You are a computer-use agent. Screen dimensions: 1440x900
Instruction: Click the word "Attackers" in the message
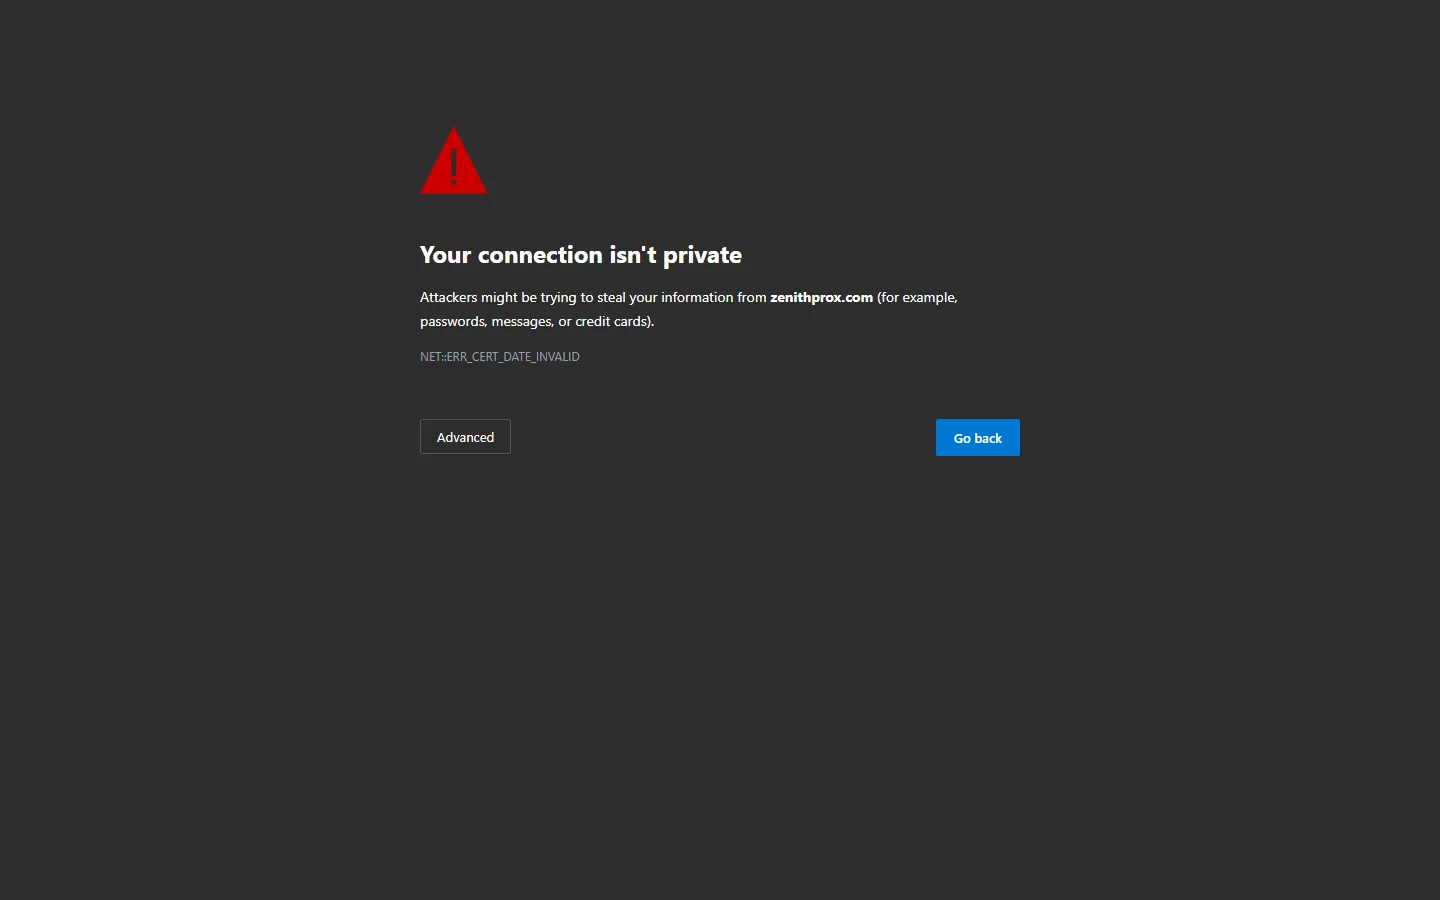click(449, 297)
